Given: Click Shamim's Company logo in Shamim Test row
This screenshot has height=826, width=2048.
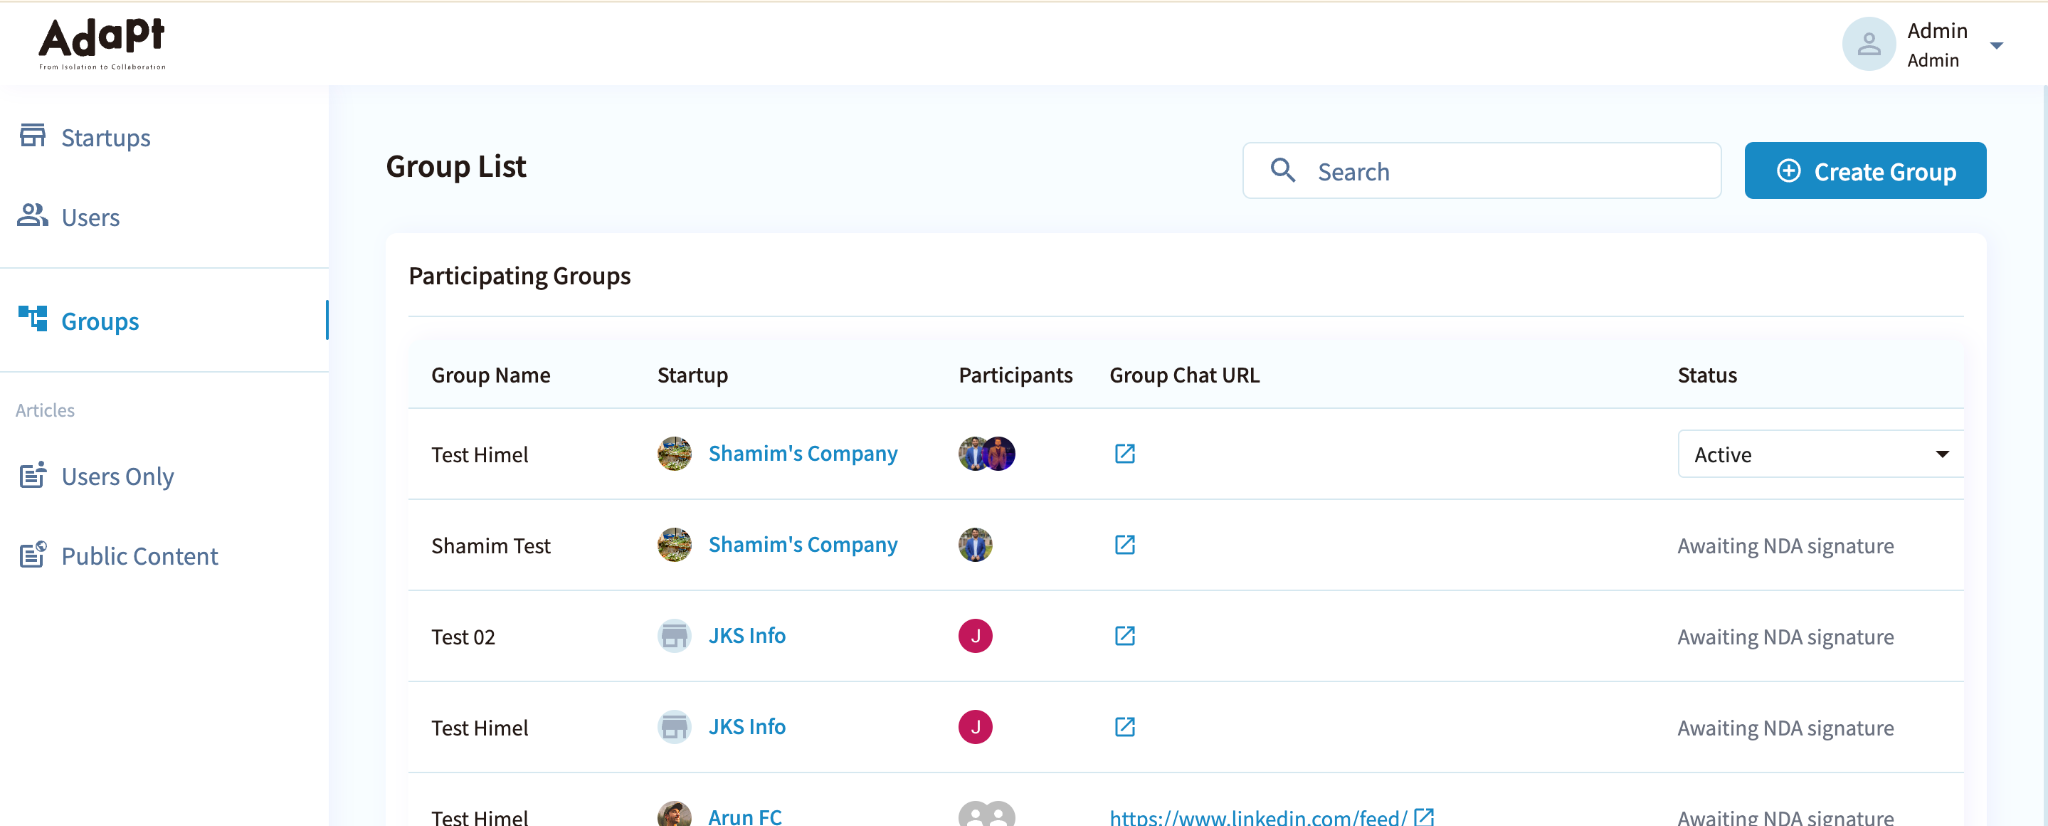Looking at the screenshot, I should (x=675, y=545).
